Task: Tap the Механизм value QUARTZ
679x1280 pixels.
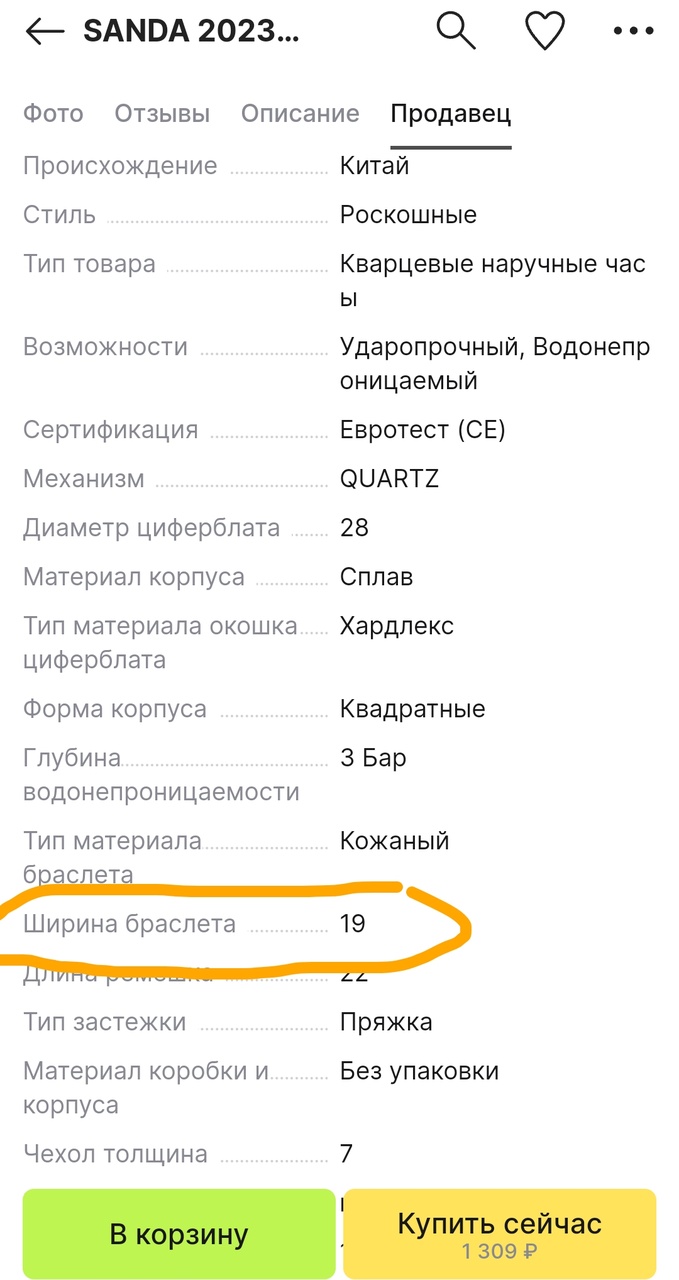Action: pyautogui.click(x=389, y=479)
